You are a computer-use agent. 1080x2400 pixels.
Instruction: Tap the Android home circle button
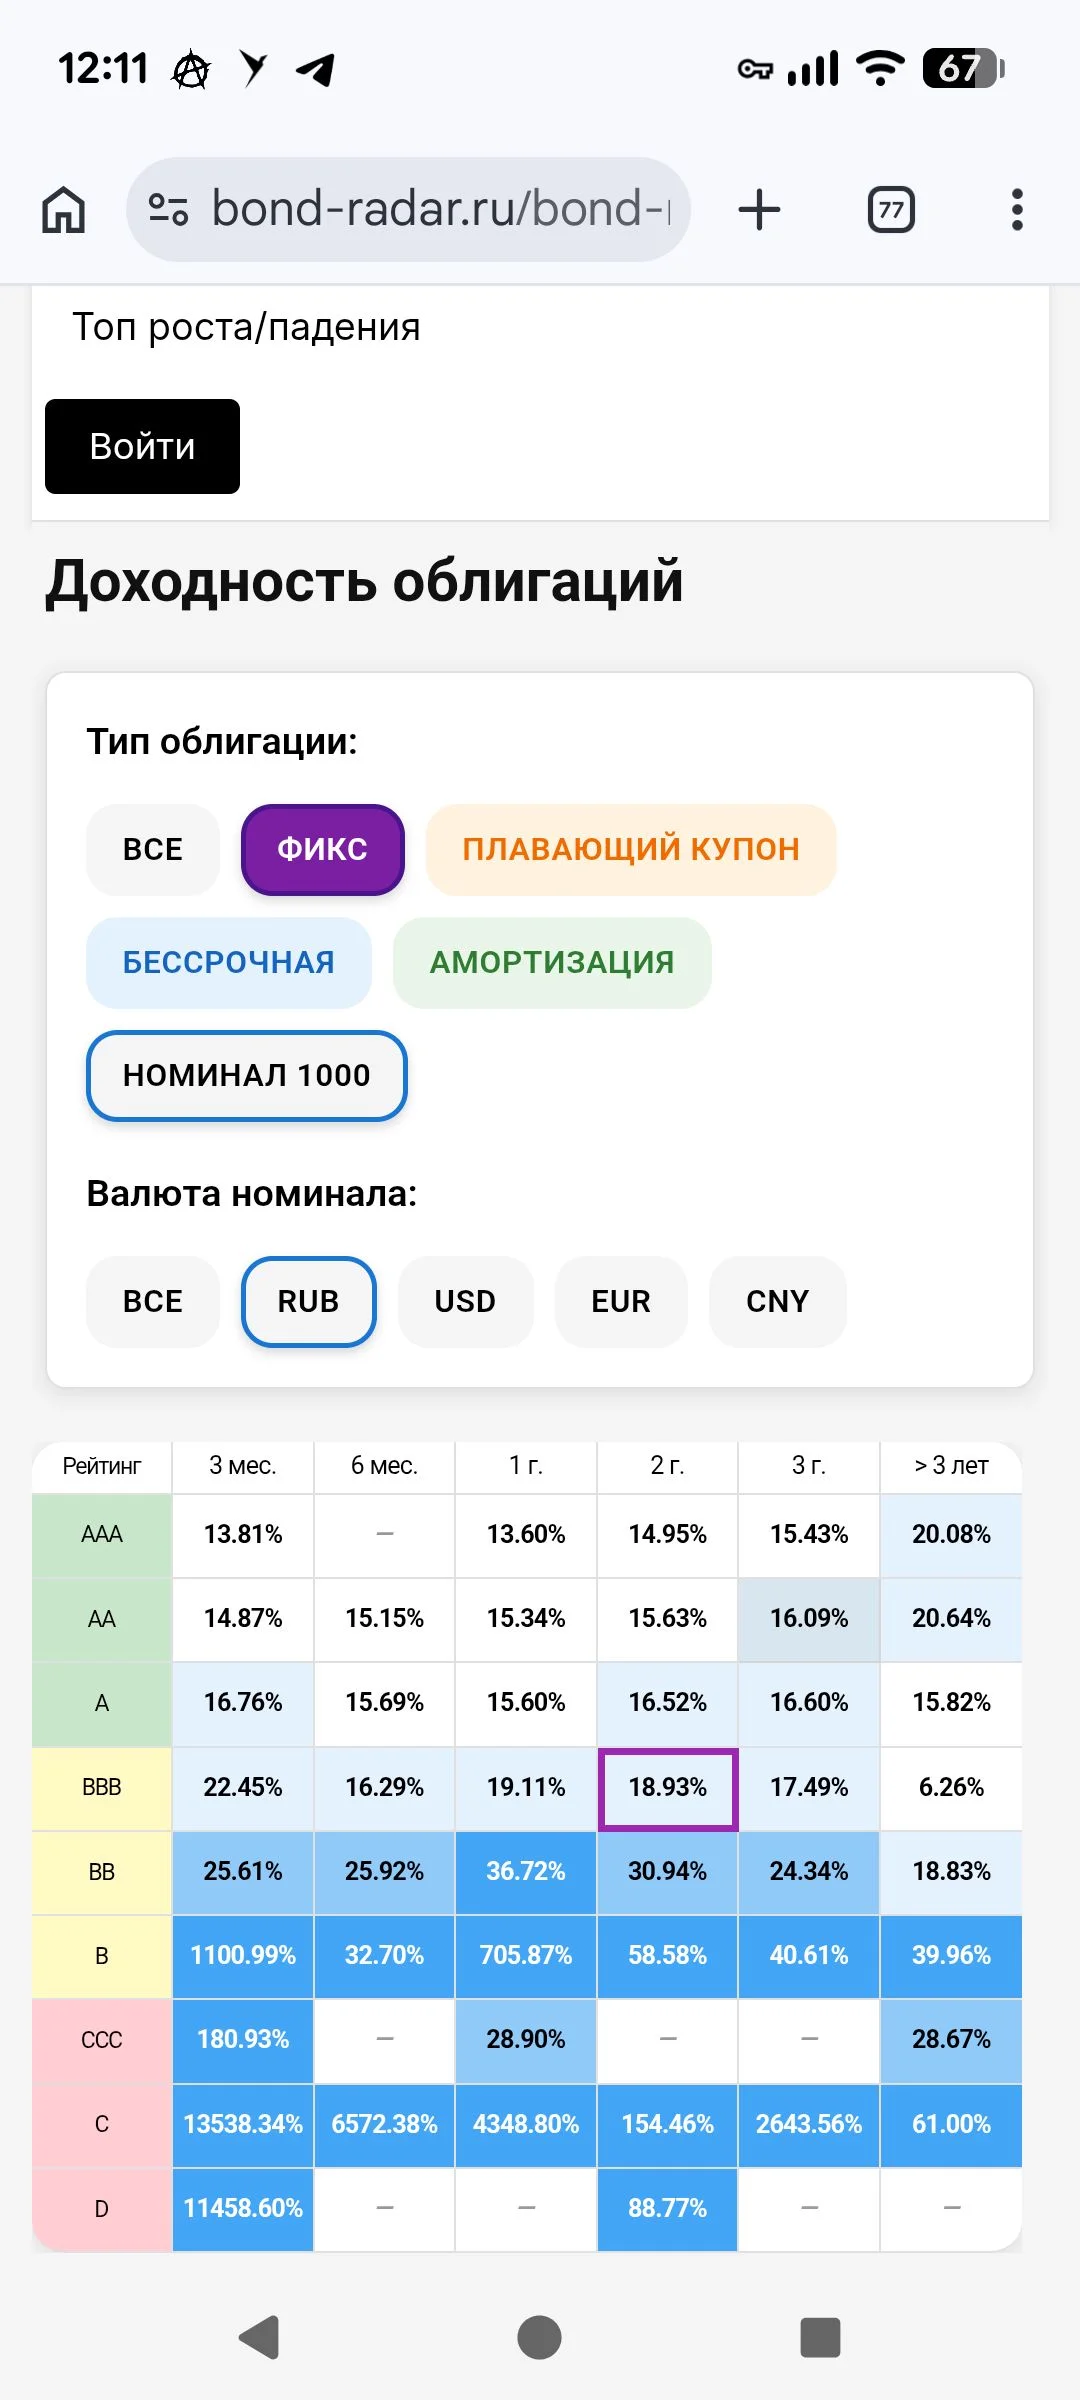539,2337
